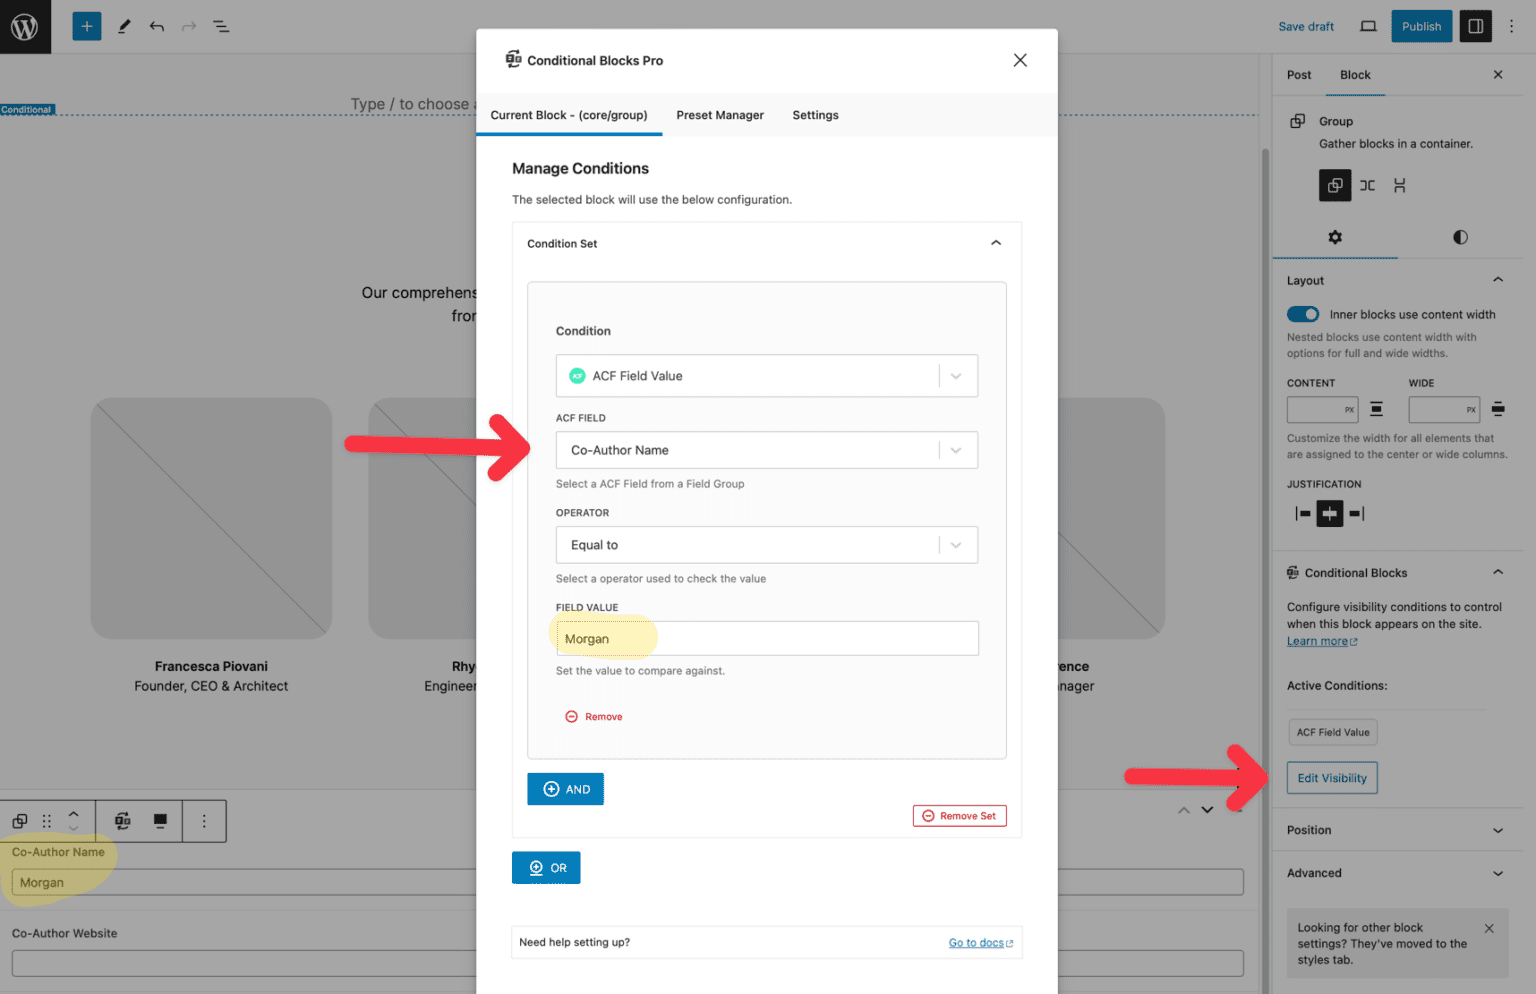Toggle Inner blocks use content width
This screenshot has height=994, width=1536.
(x=1303, y=314)
